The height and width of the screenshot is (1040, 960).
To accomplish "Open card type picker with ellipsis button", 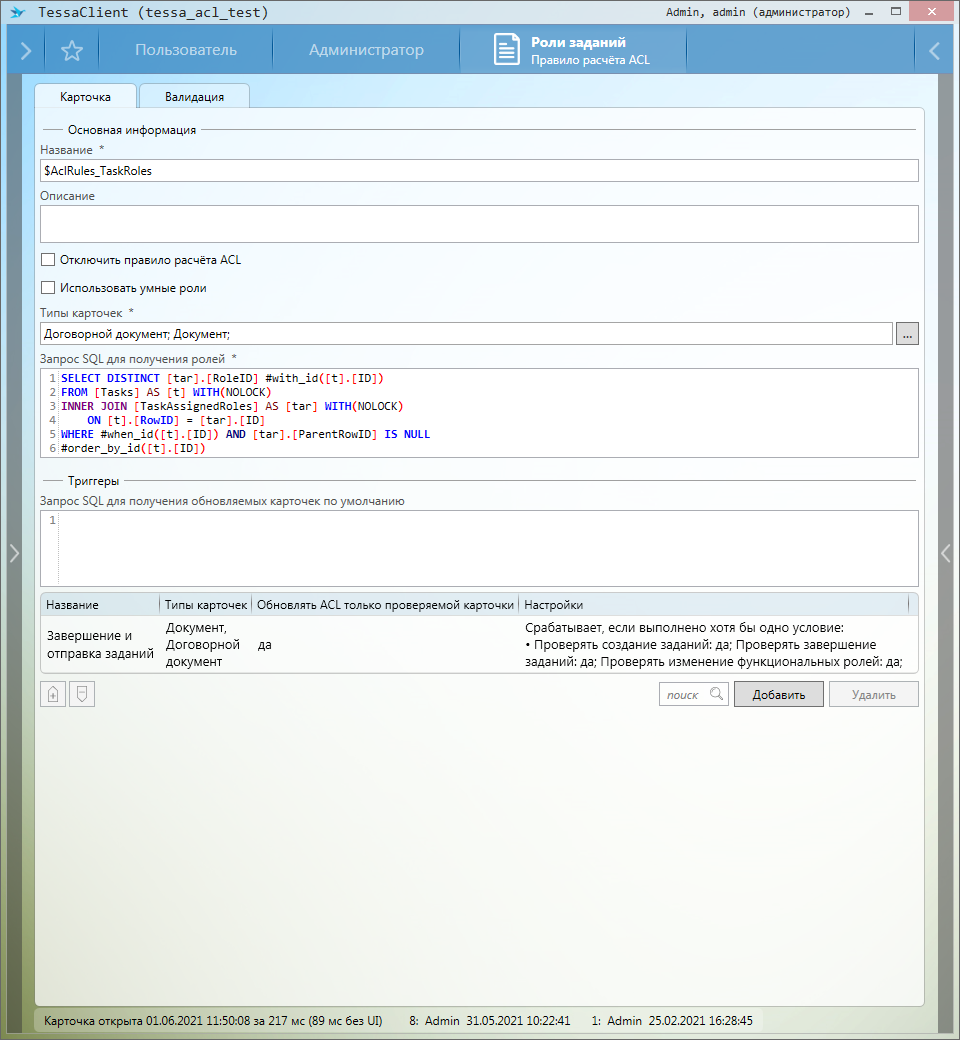I will [x=907, y=334].
